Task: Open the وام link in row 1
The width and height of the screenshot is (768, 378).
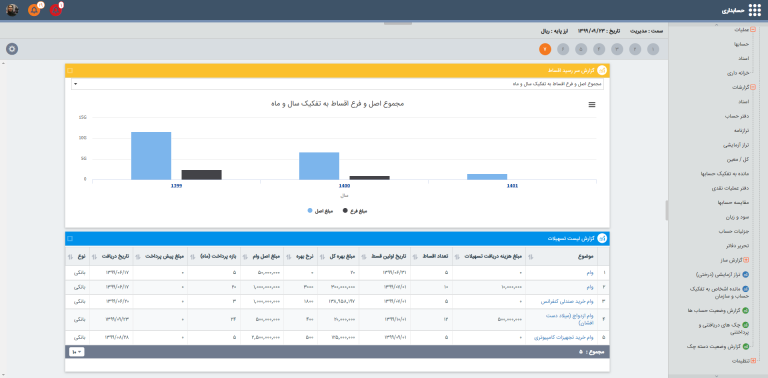Action: (x=590, y=272)
